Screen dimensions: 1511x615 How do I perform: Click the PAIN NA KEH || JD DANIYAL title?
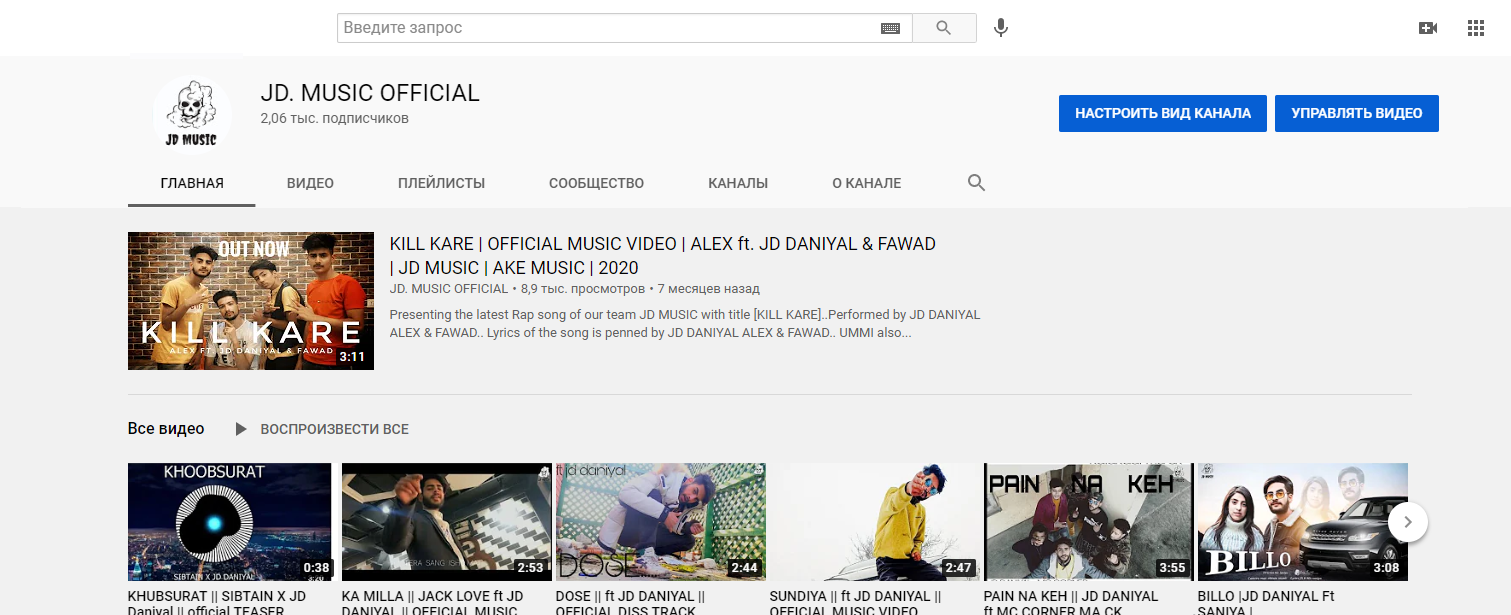1071,602
